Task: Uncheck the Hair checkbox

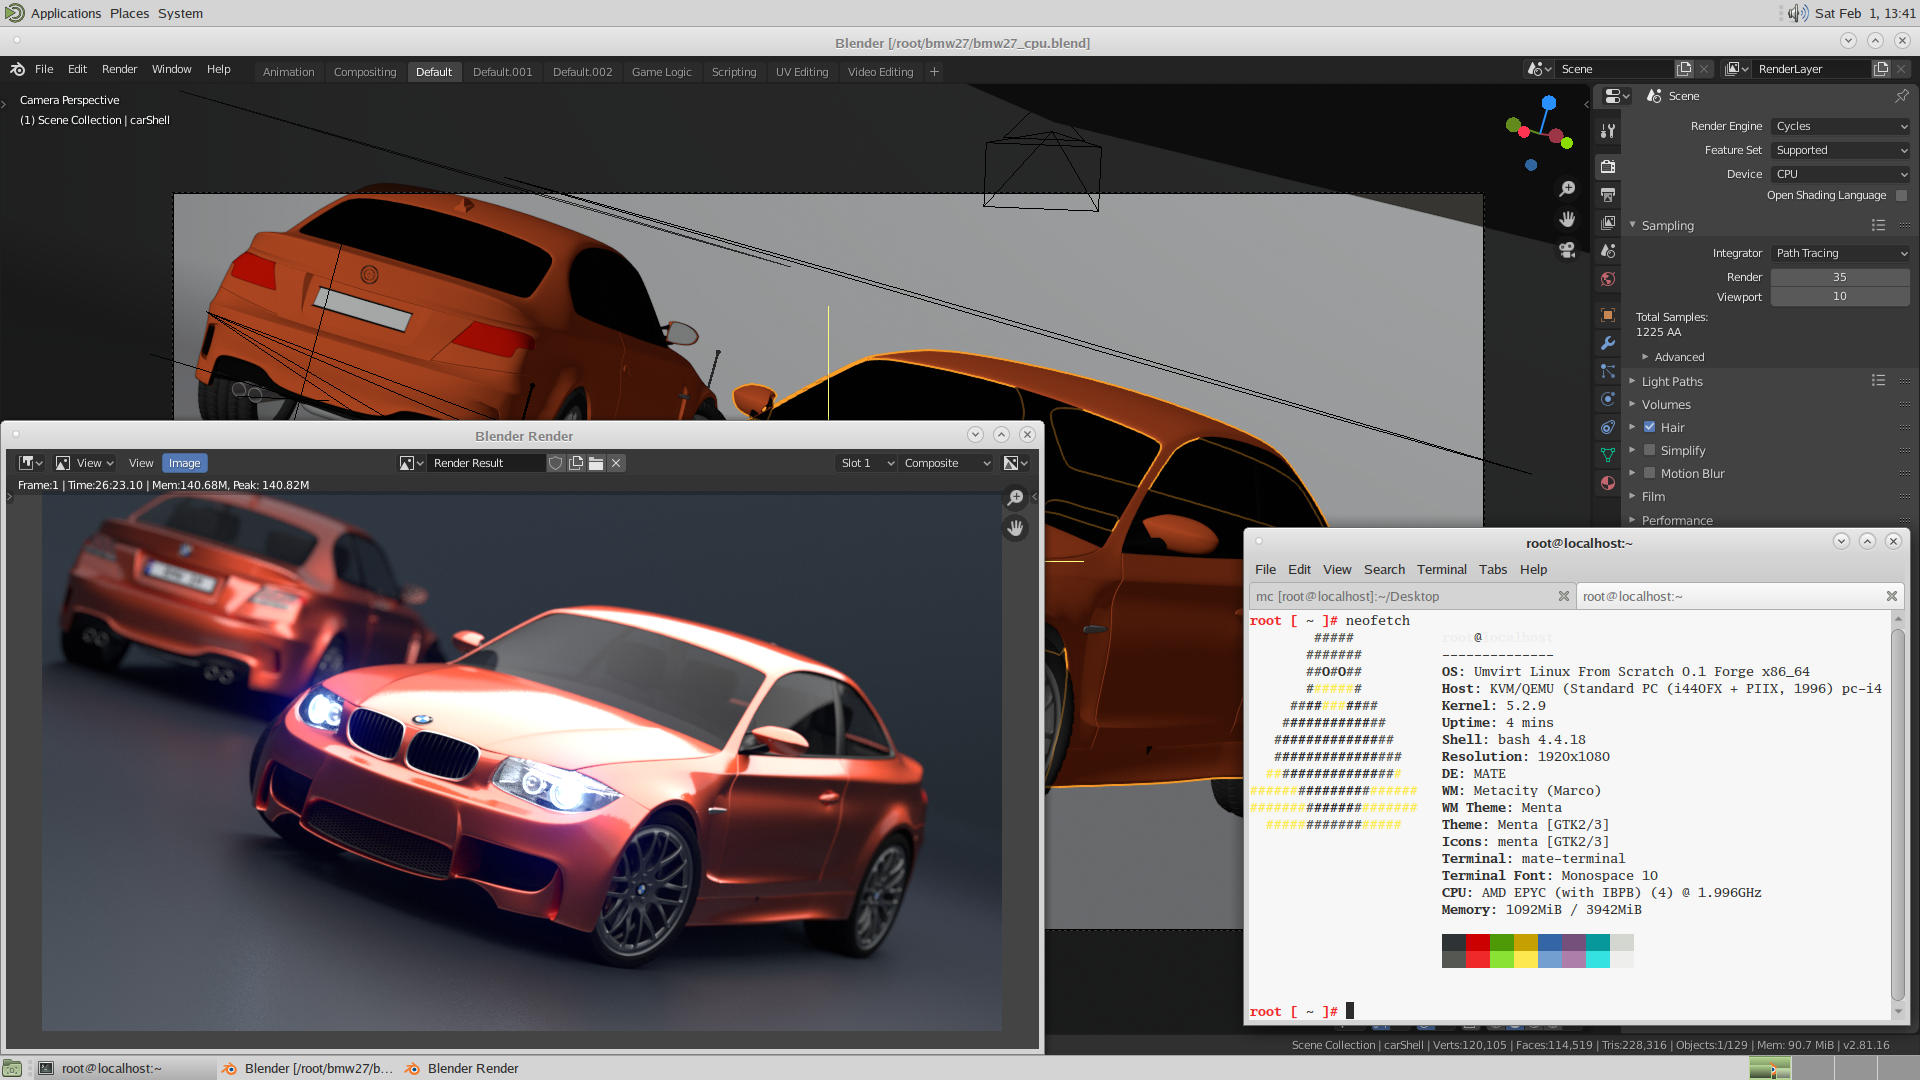Action: 1650,427
